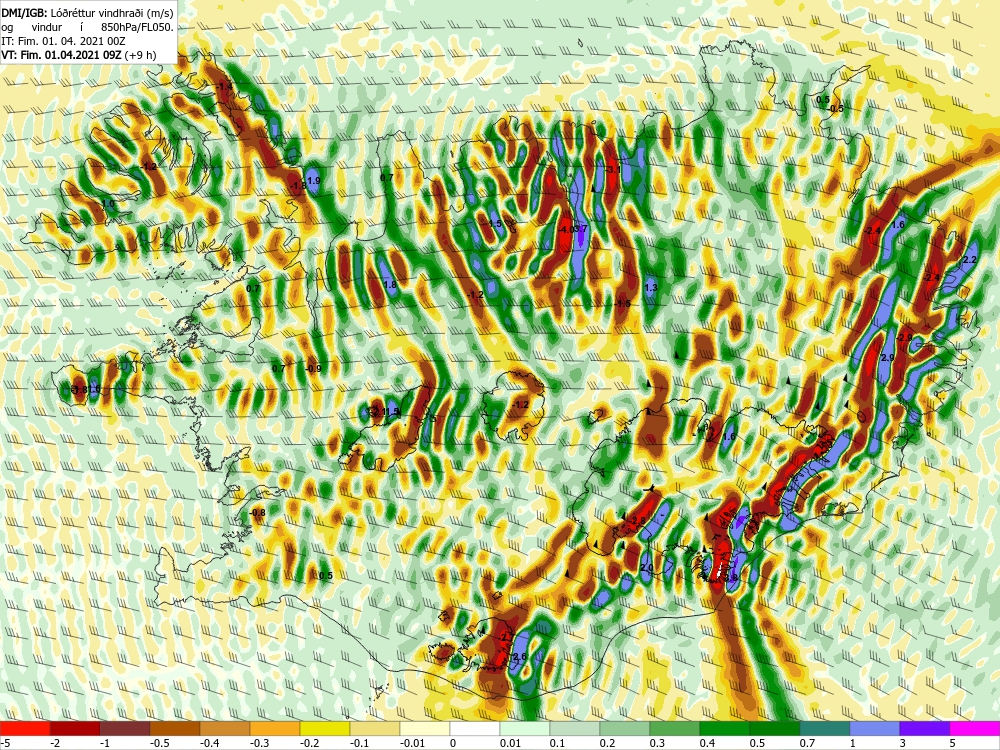The height and width of the screenshot is (750, 1000).
Task: Pick the ochre legend swatch between -0.4 and -0.3
Action: (x=225, y=728)
